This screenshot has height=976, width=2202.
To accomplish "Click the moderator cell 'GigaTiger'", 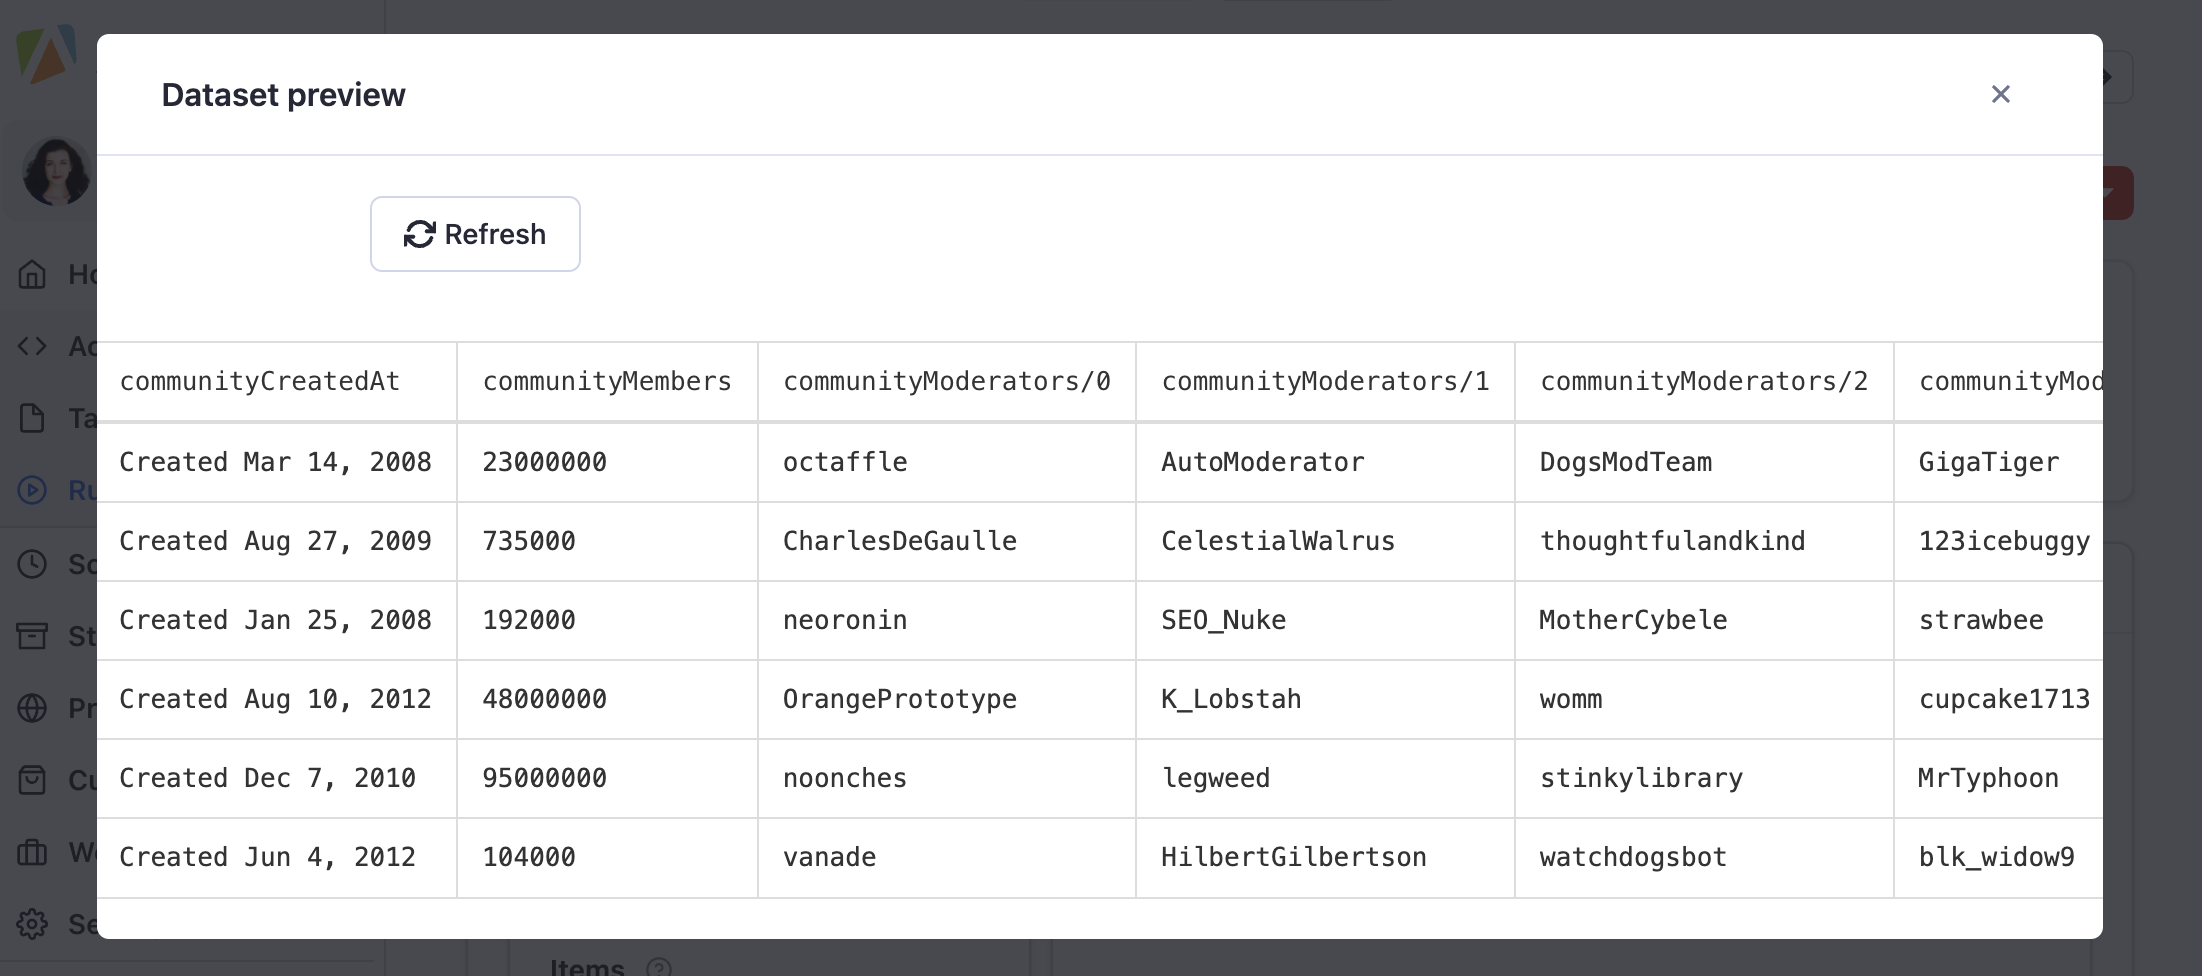I will pyautogui.click(x=1999, y=462).
